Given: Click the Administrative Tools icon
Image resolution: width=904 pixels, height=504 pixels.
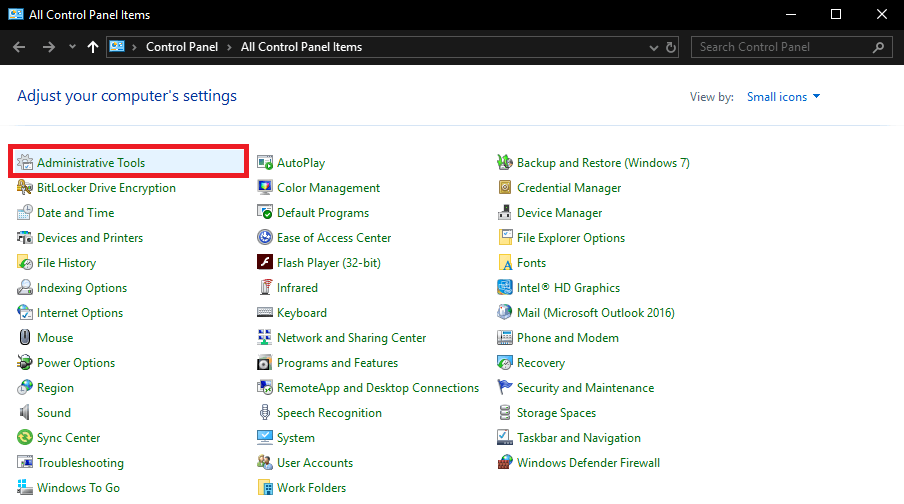Looking at the screenshot, I should 25,163.
